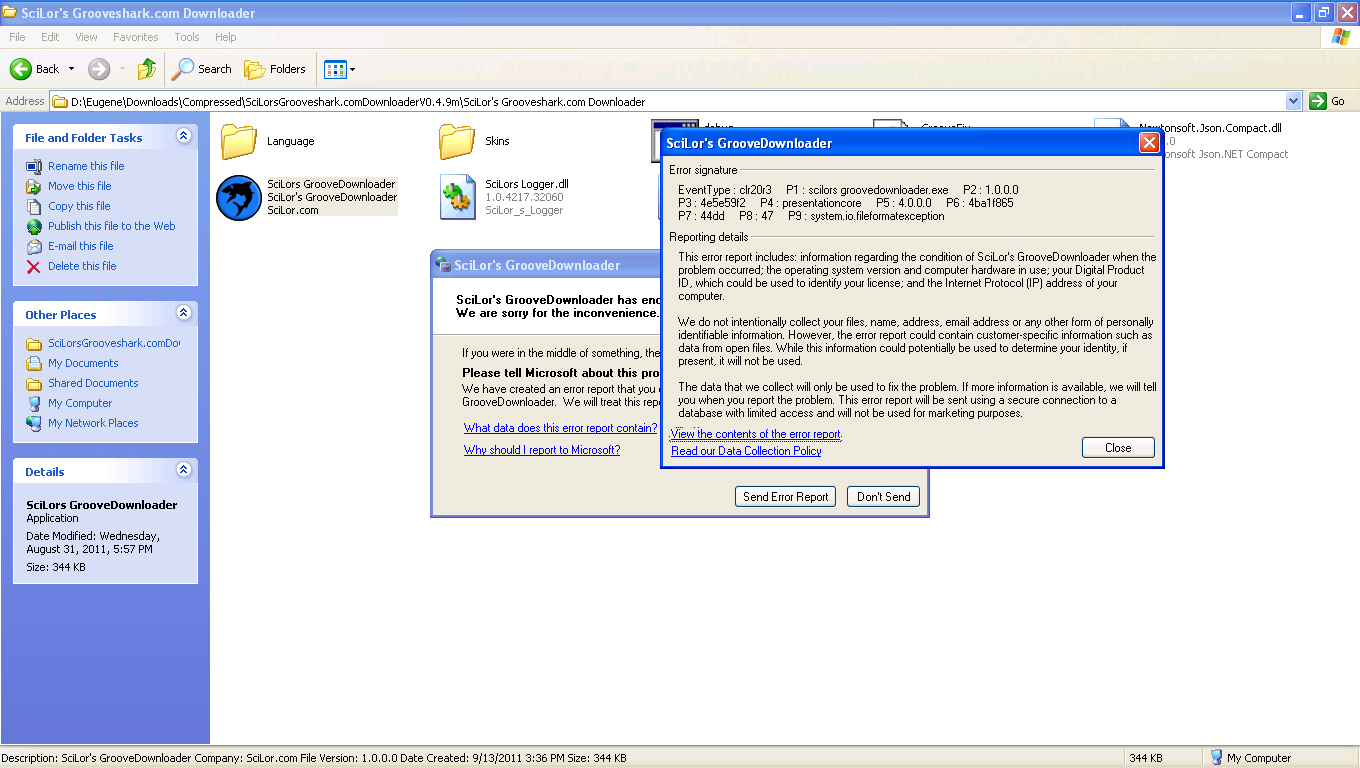
Task: Select the SciLors Logger.dll file icon
Action: pyautogui.click(x=458, y=197)
